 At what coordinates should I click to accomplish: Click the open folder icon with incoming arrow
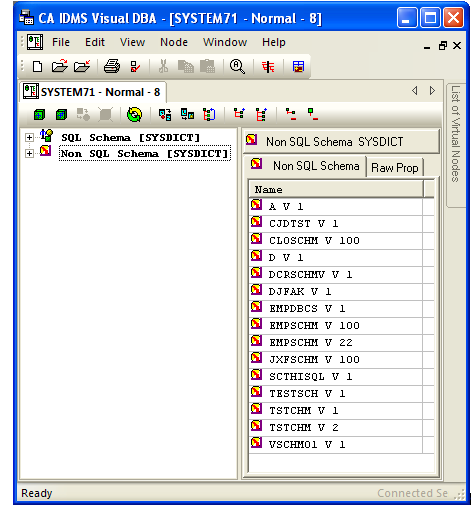tap(82, 67)
